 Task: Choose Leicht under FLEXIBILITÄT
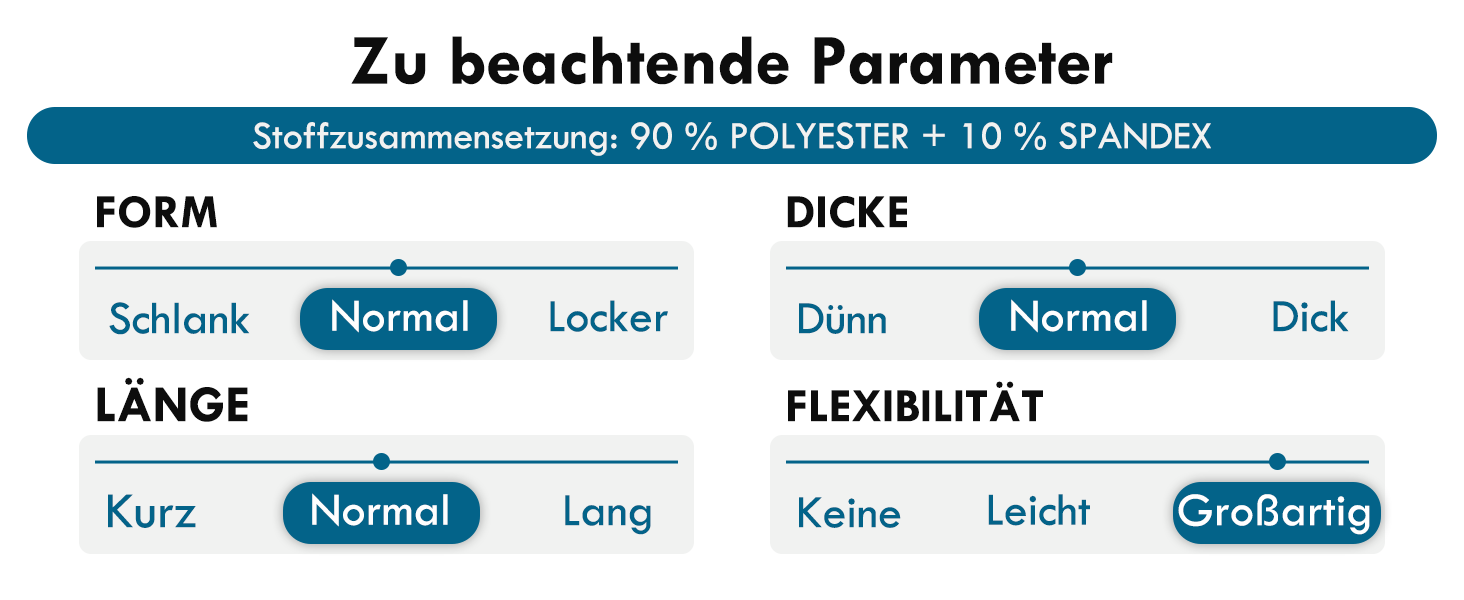click(x=1038, y=512)
